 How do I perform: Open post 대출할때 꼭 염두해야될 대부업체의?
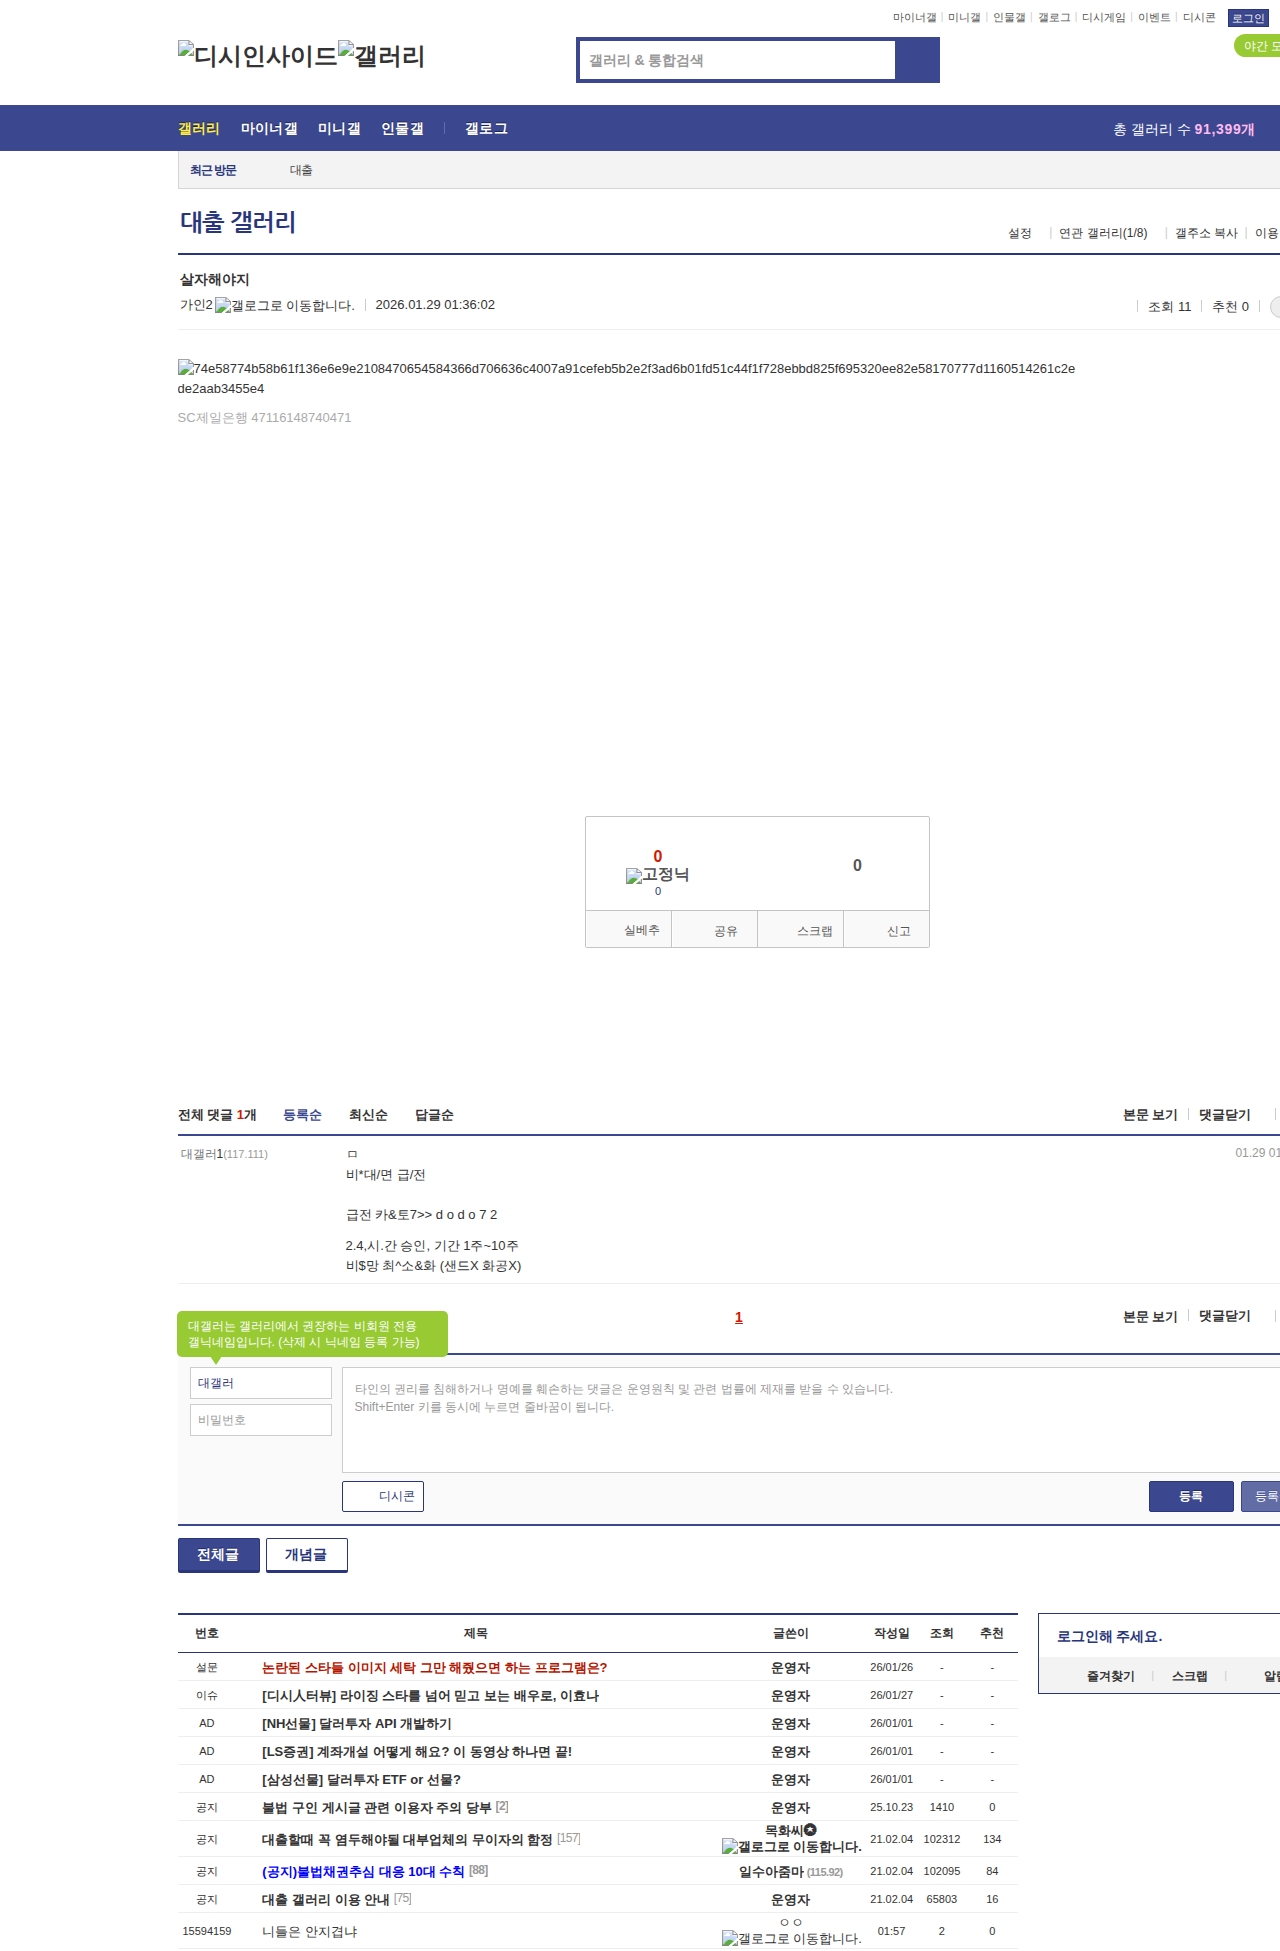(407, 1840)
